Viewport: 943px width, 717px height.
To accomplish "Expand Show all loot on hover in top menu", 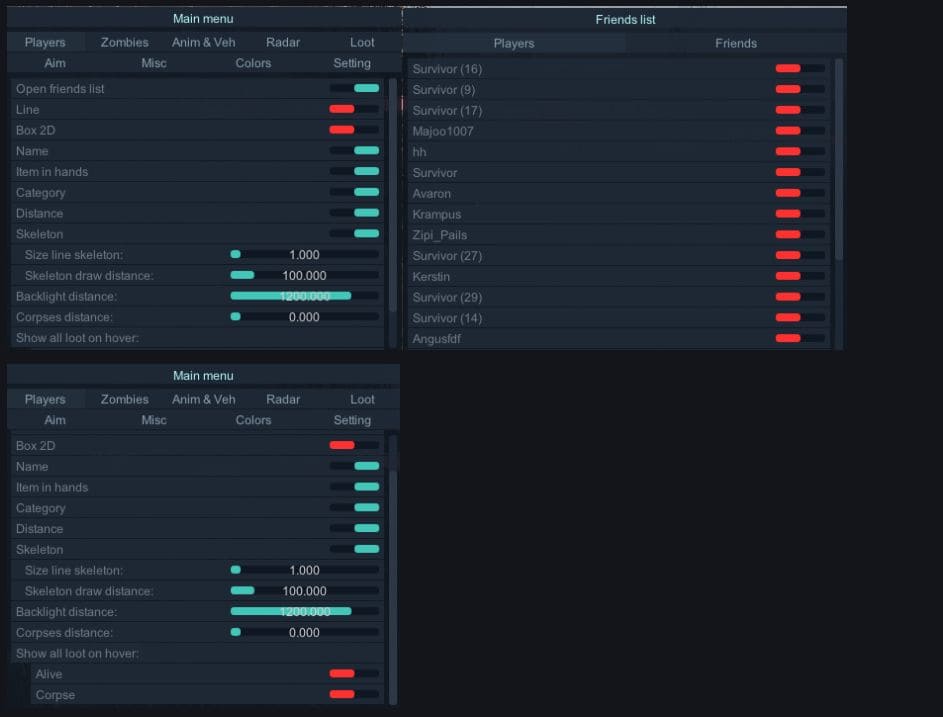I will pos(77,338).
